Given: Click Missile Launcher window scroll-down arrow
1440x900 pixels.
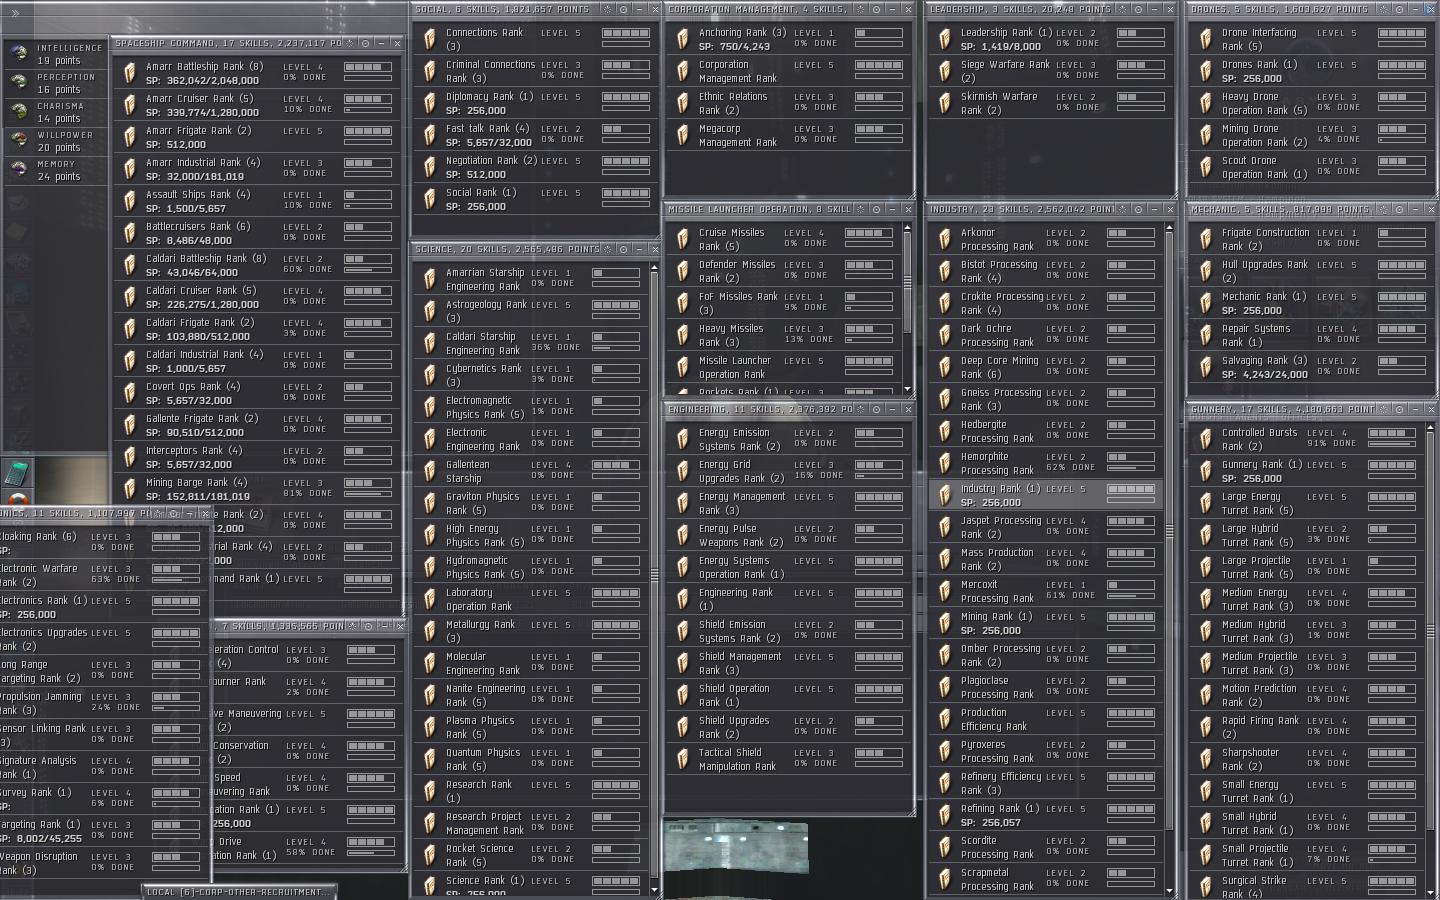Looking at the screenshot, I should tap(907, 389).
